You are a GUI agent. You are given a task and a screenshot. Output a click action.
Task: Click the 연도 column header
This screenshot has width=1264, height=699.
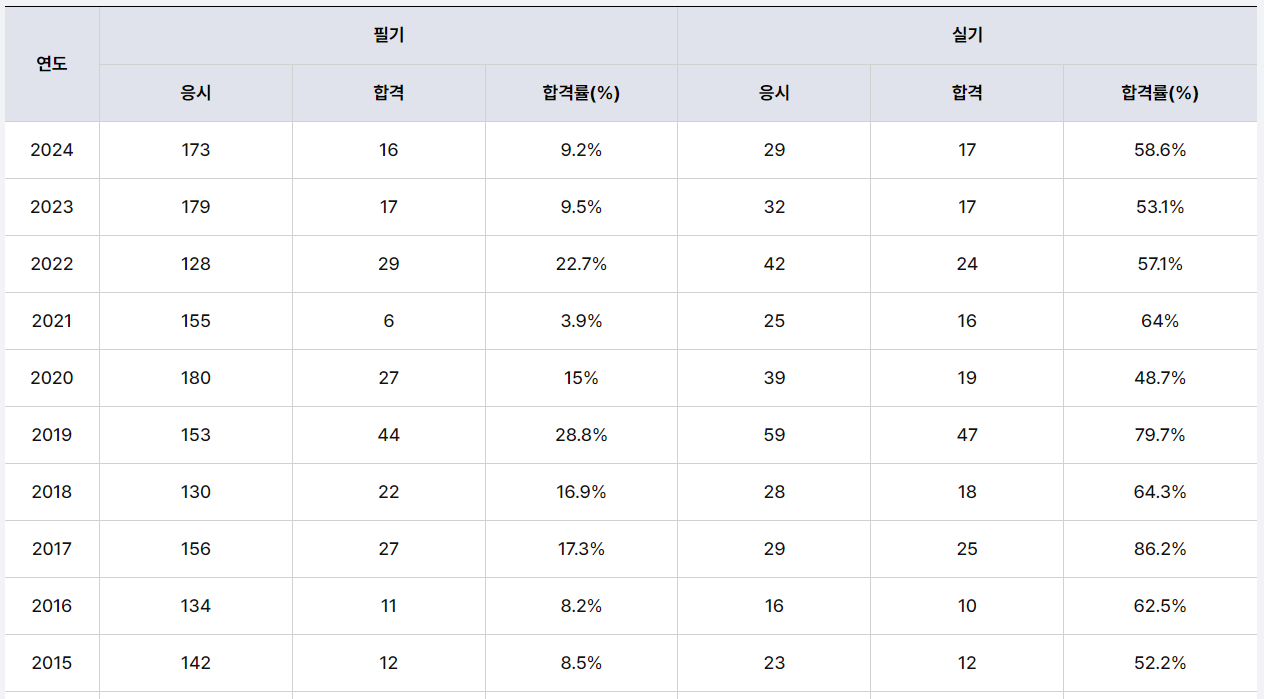[52, 64]
